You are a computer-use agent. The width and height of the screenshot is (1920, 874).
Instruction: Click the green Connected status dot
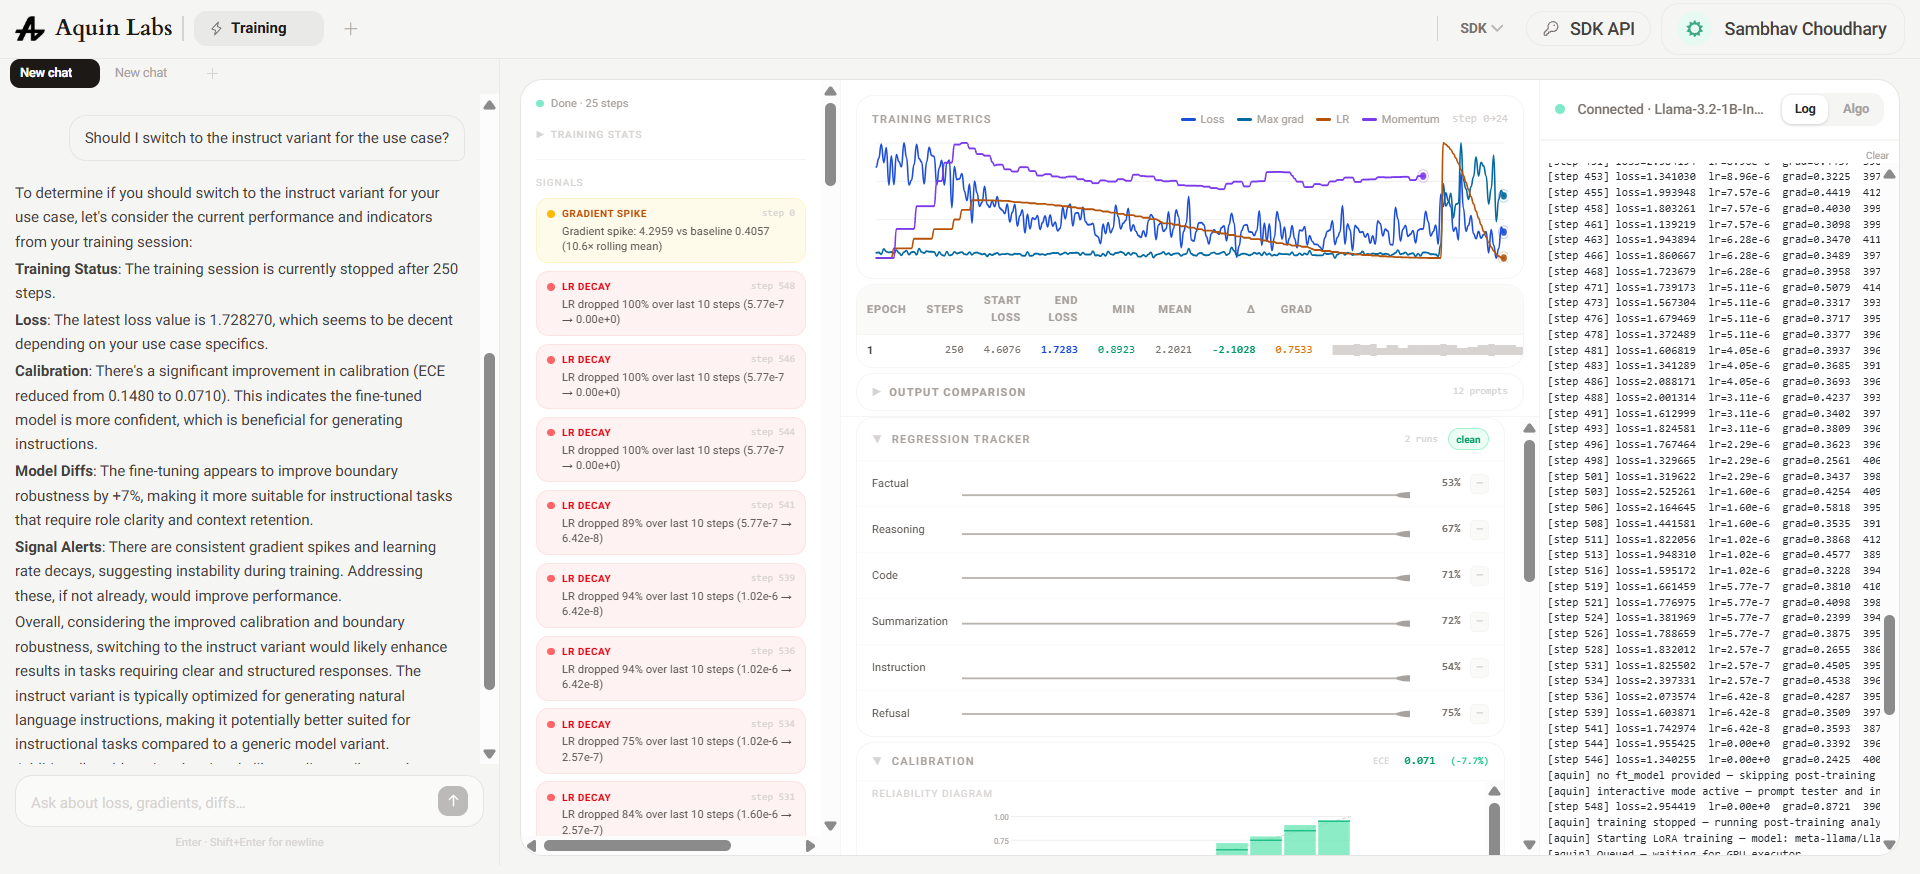[1560, 109]
